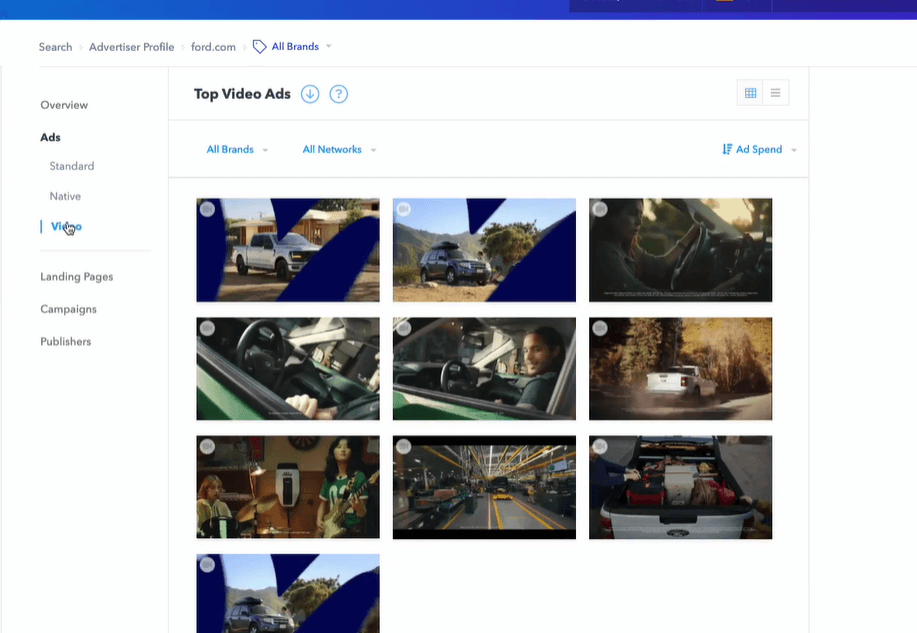917x633 pixels.
Task: Open All Brands breadcrumb dropdown
Action: click(x=328, y=47)
